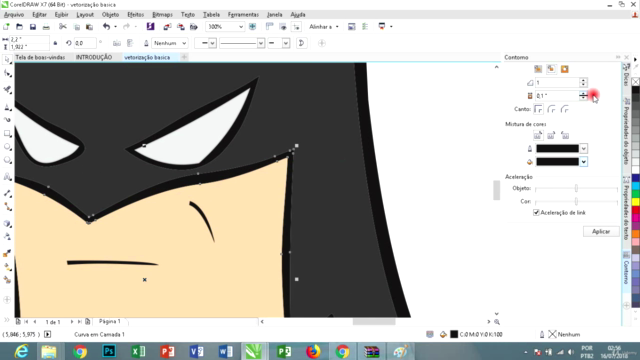Select bevel corner option

[x=565, y=109]
